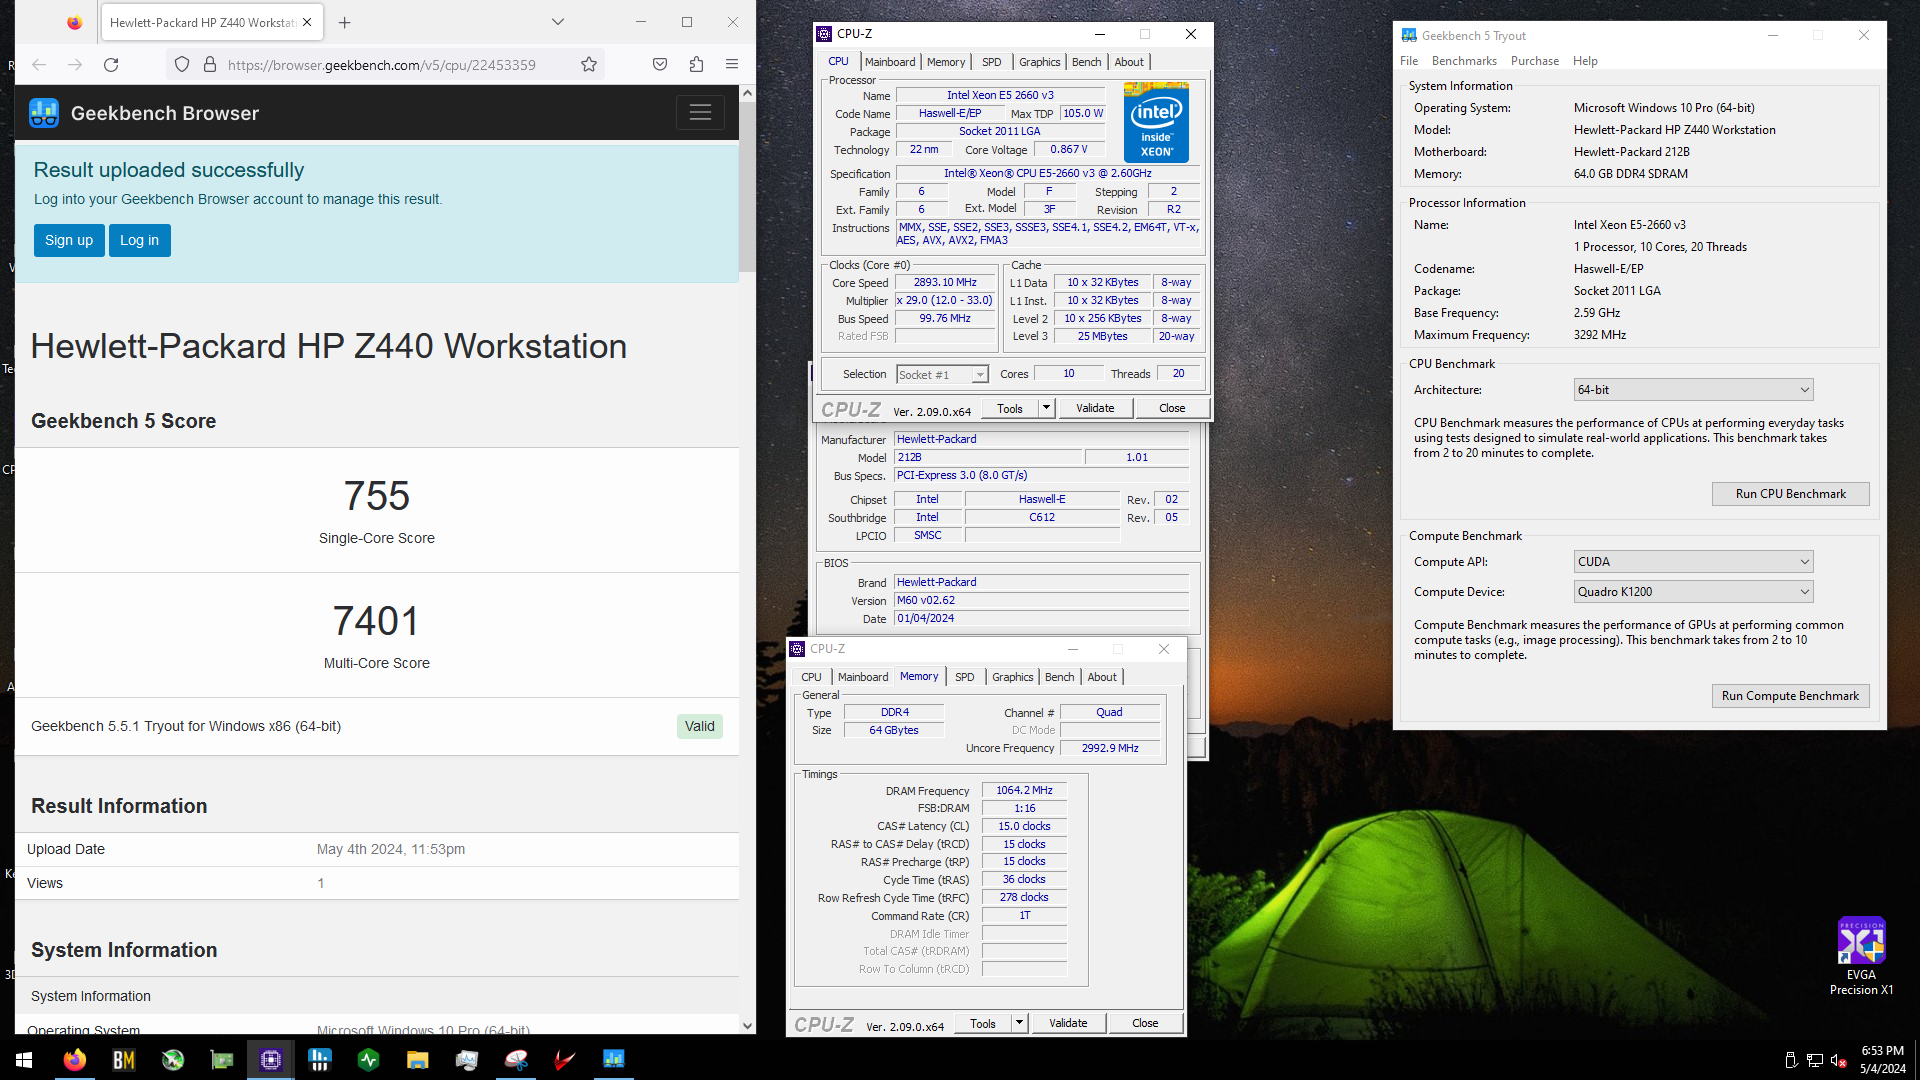
Task: Open the muted volume tray icon
Action: [1838, 1061]
